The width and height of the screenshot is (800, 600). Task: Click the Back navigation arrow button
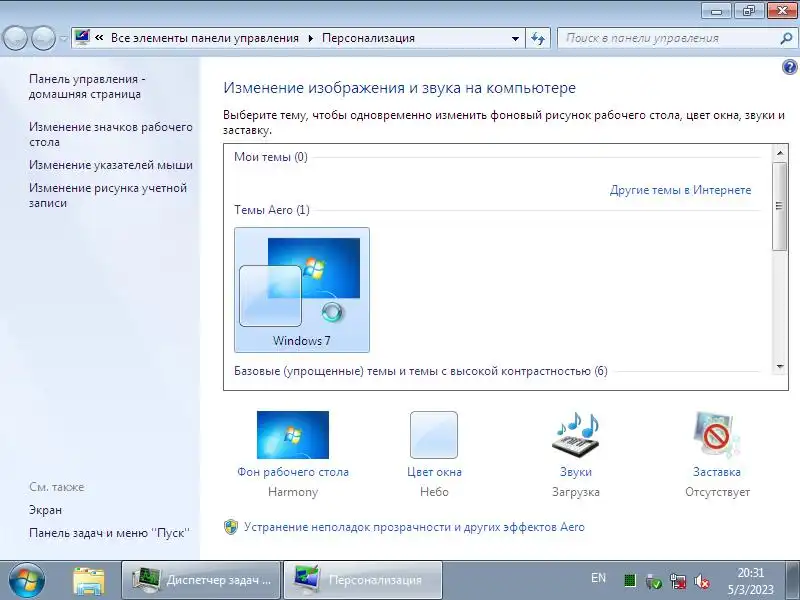point(15,38)
